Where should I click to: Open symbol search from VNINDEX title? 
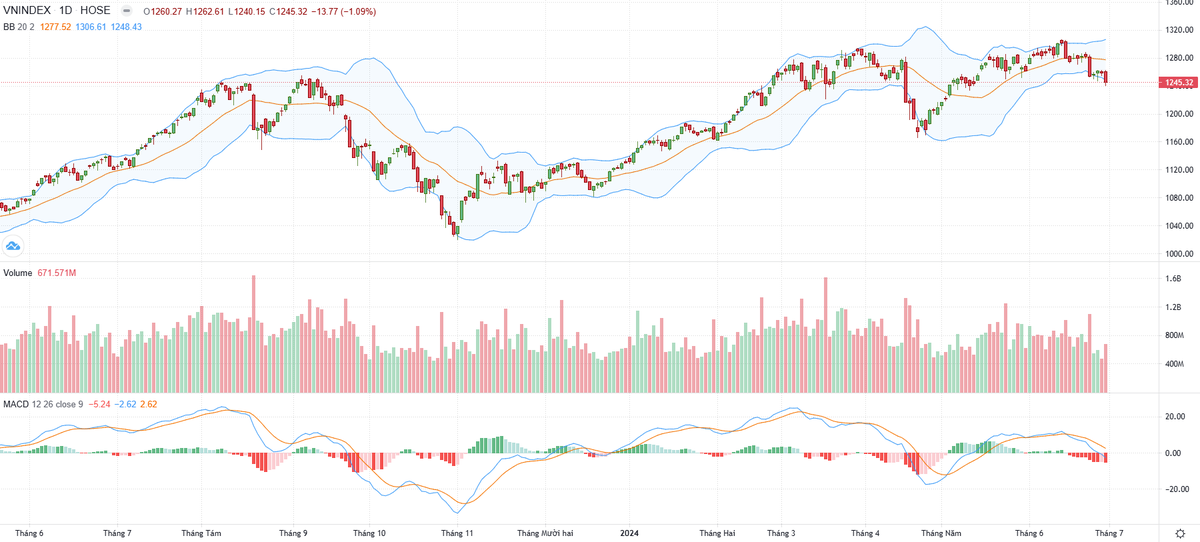tap(27, 11)
